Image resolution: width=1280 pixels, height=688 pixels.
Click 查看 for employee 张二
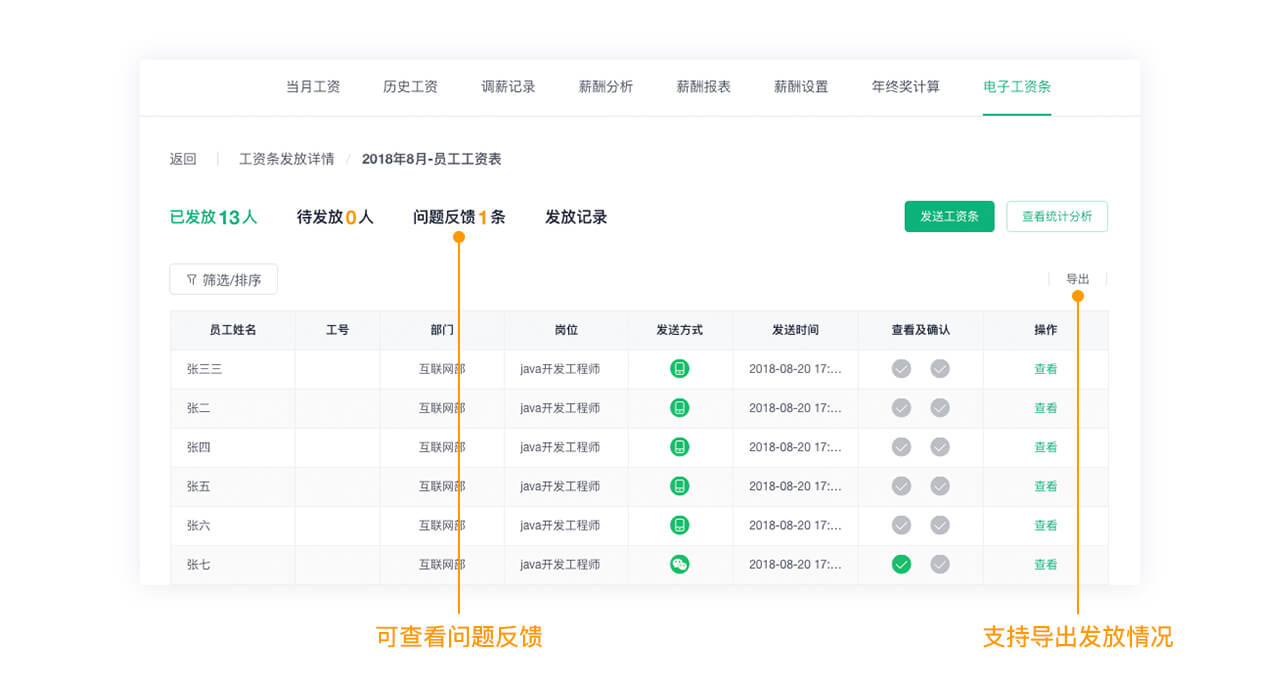pos(1046,408)
